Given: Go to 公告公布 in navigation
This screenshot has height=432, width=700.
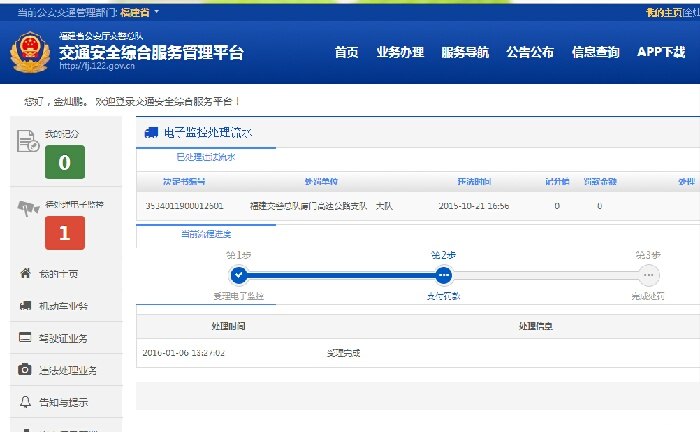Looking at the screenshot, I should pyautogui.click(x=530, y=52).
